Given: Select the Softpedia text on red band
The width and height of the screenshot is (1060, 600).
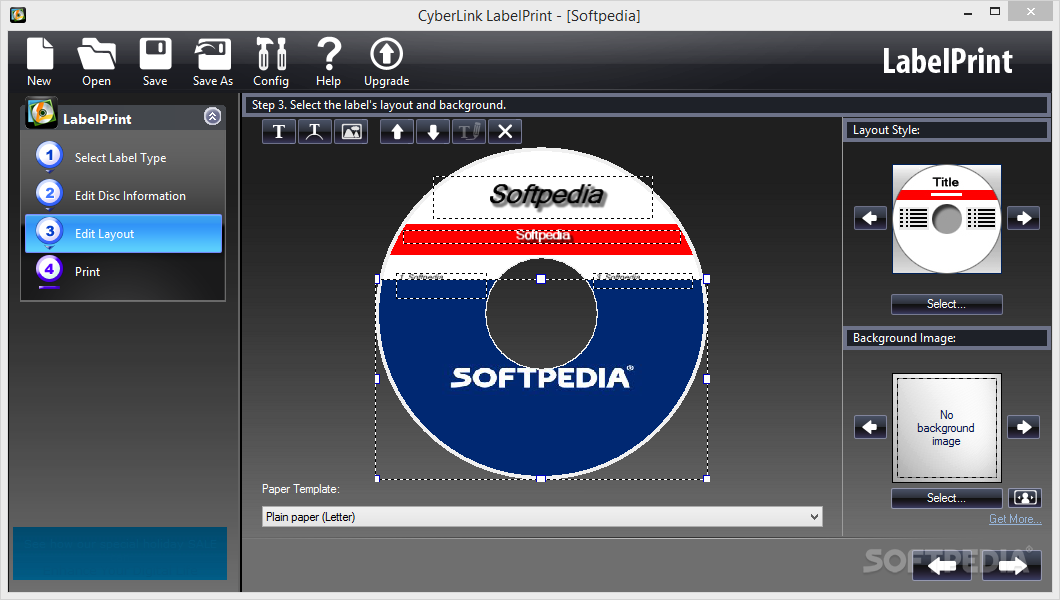Looking at the screenshot, I should click(542, 236).
